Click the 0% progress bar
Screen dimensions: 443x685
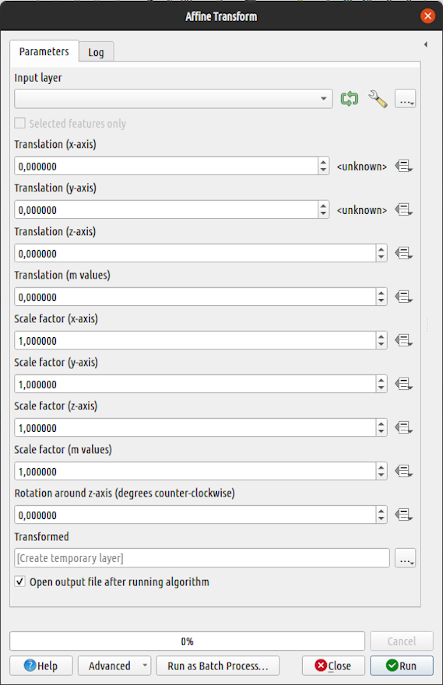point(187,641)
